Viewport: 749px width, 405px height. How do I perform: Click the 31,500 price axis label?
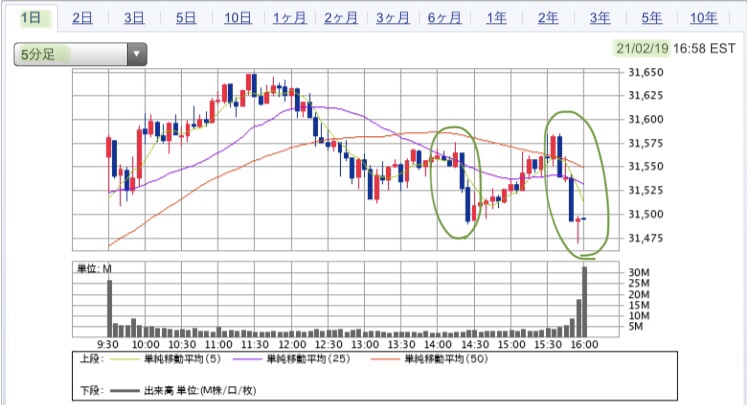point(646,214)
